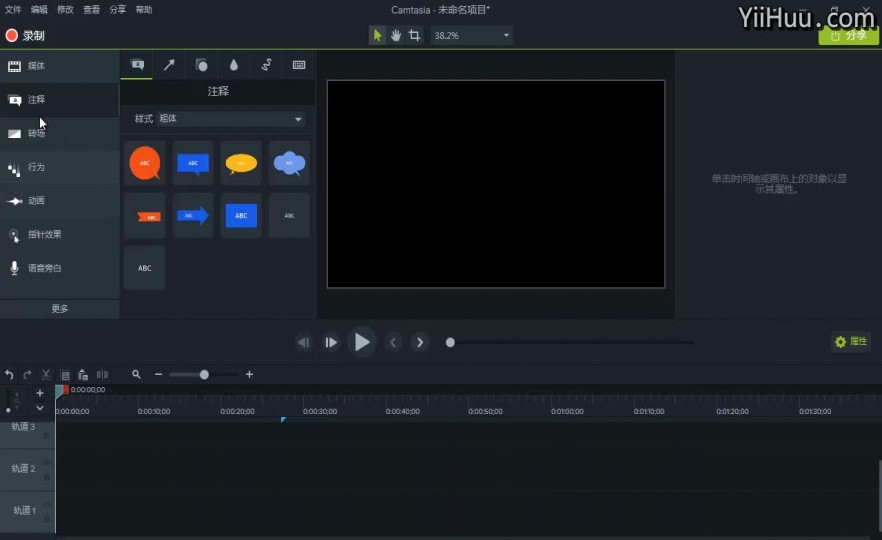
Task: Switch to the keystroke callout keyboard tab
Action: pyautogui.click(x=299, y=65)
